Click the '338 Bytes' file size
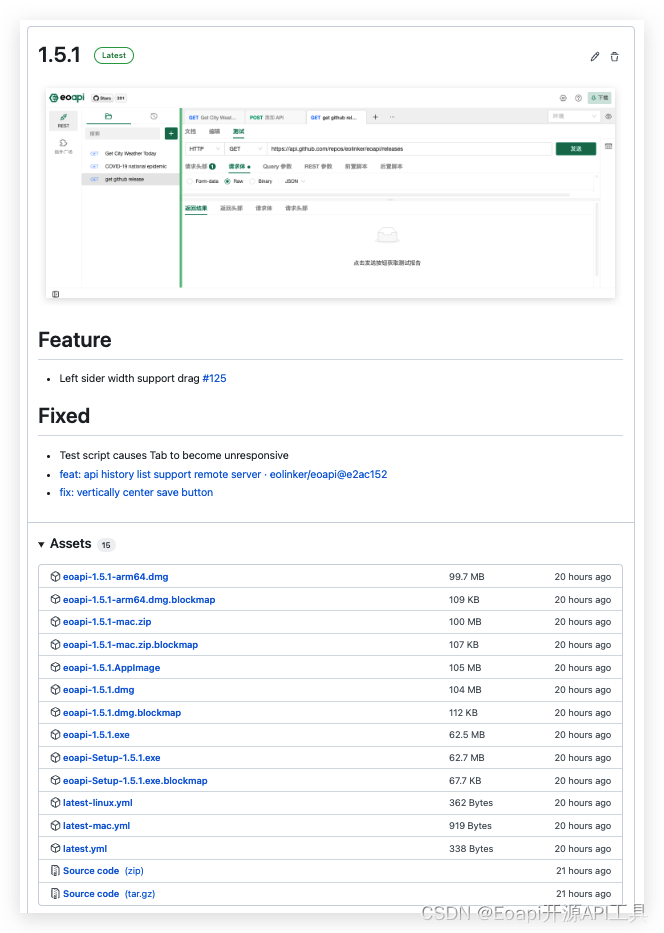Viewport: 664px width, 933px height. click(471, 849)
